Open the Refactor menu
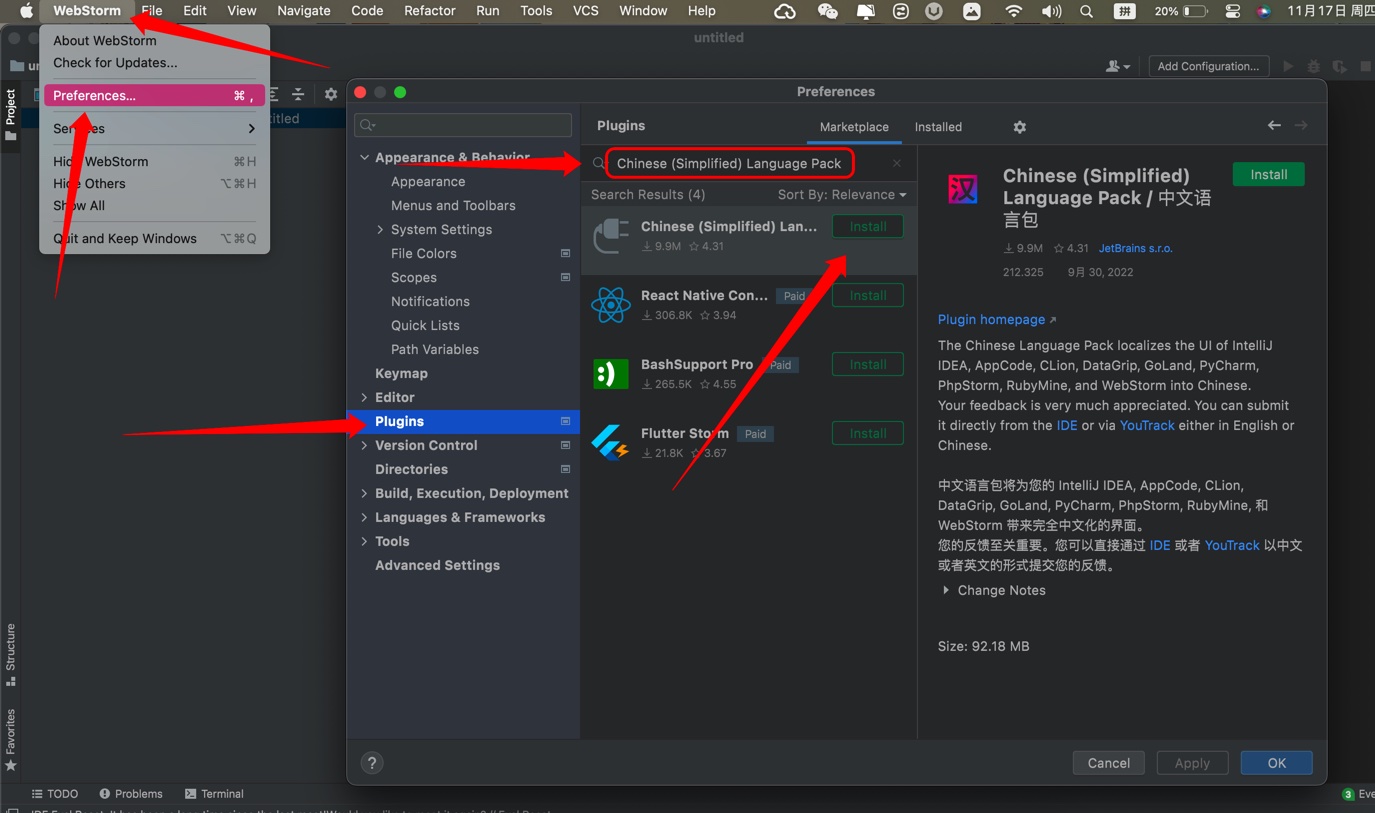 (430, 11)
